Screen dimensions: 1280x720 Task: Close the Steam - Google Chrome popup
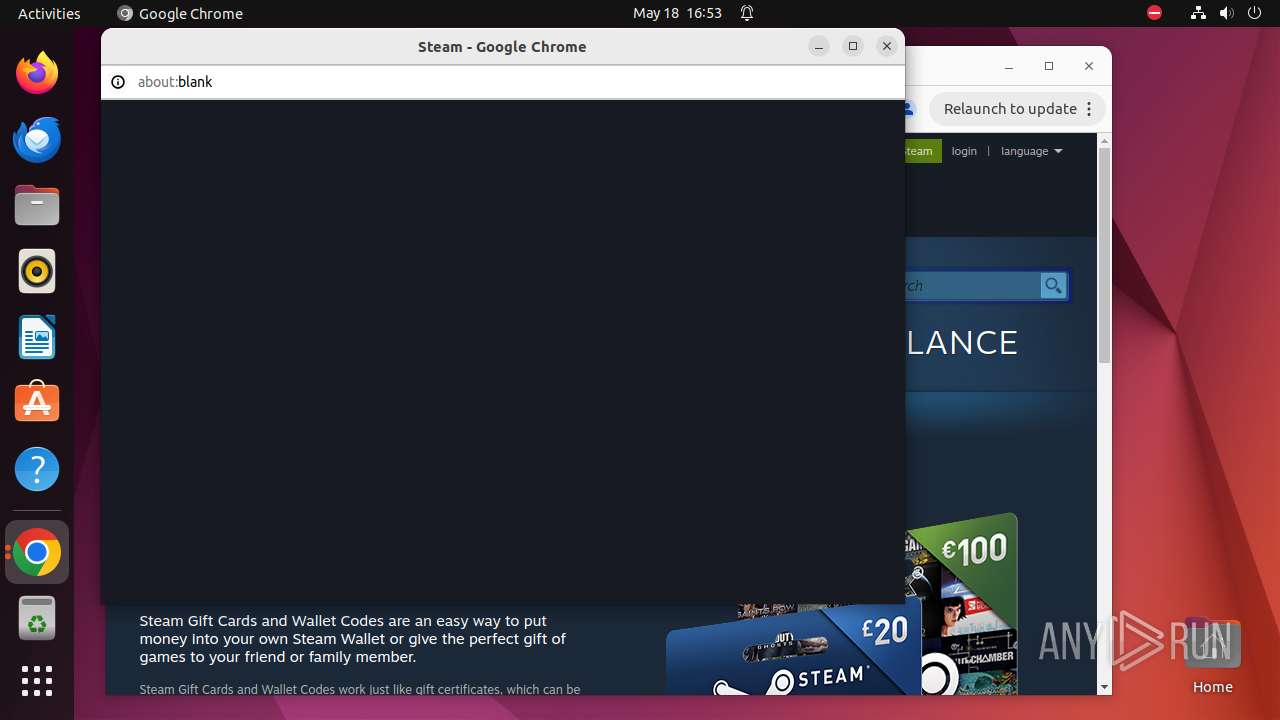click(887, 46)
